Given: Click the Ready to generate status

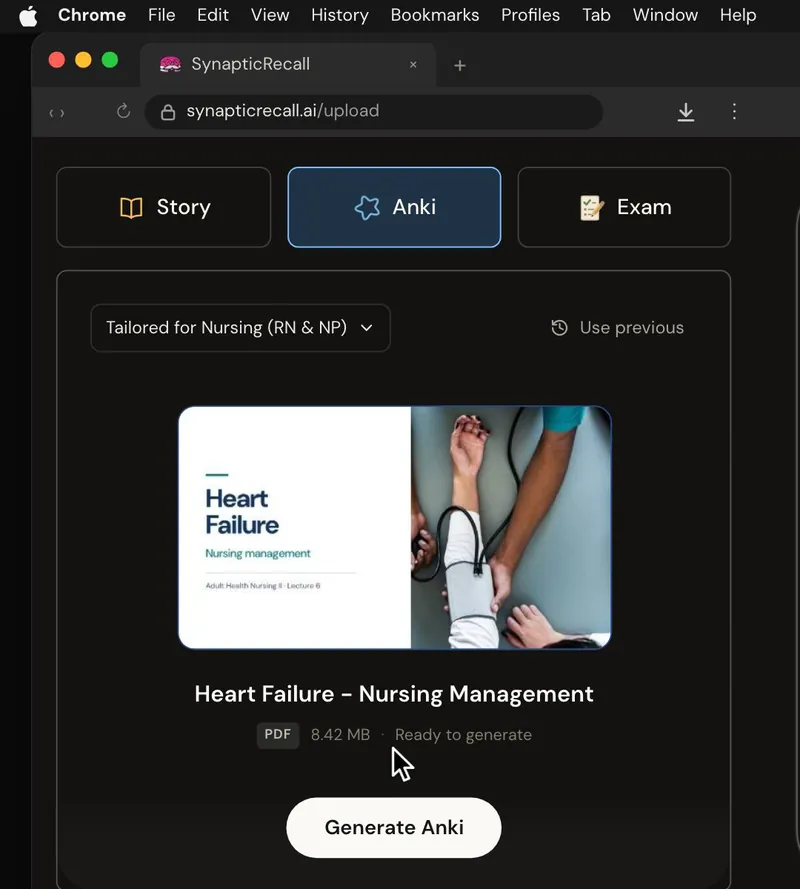Looking at the screenshot, I should [x=463, y=735].
